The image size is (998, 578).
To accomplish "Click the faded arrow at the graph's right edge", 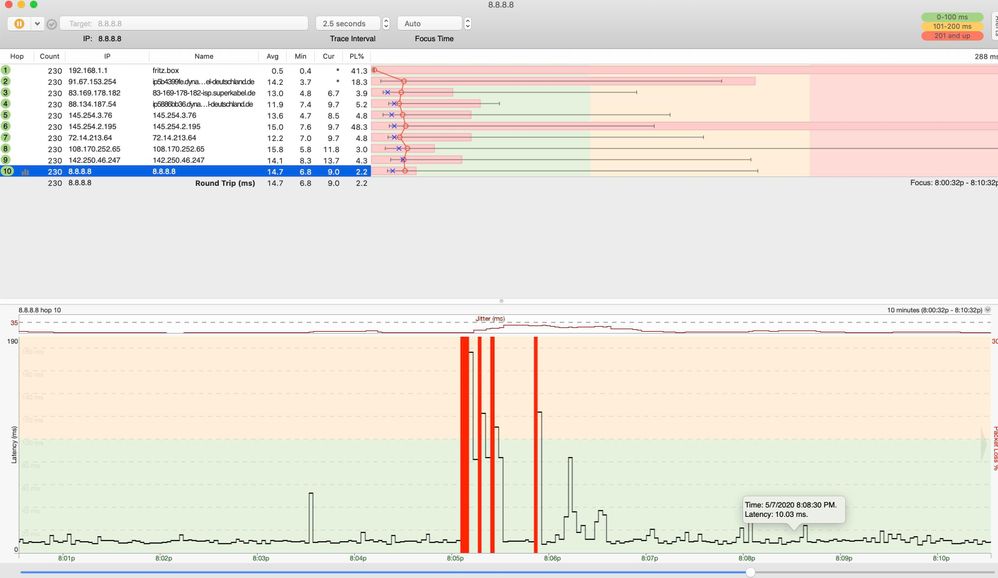I will 984,444.
